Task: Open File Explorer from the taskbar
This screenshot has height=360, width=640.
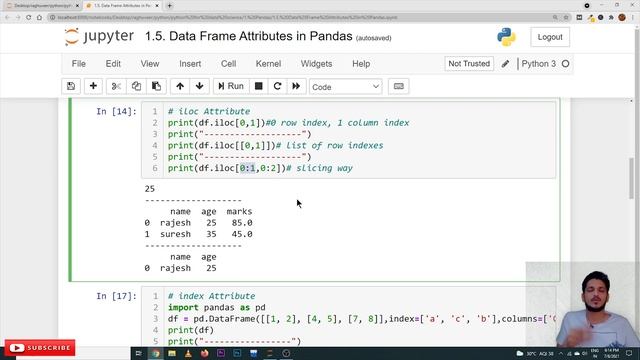Action: 172,353
